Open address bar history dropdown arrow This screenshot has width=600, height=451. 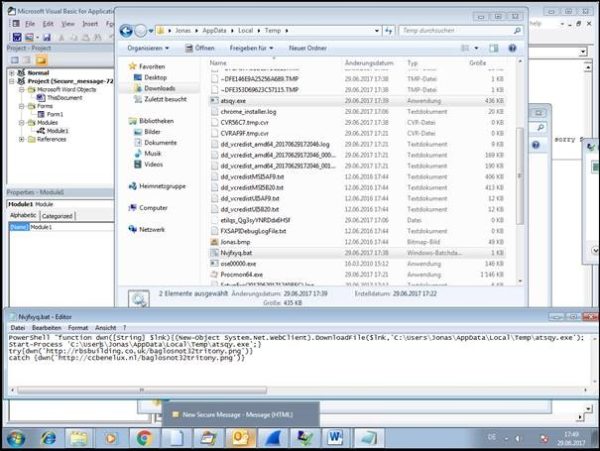377,31
